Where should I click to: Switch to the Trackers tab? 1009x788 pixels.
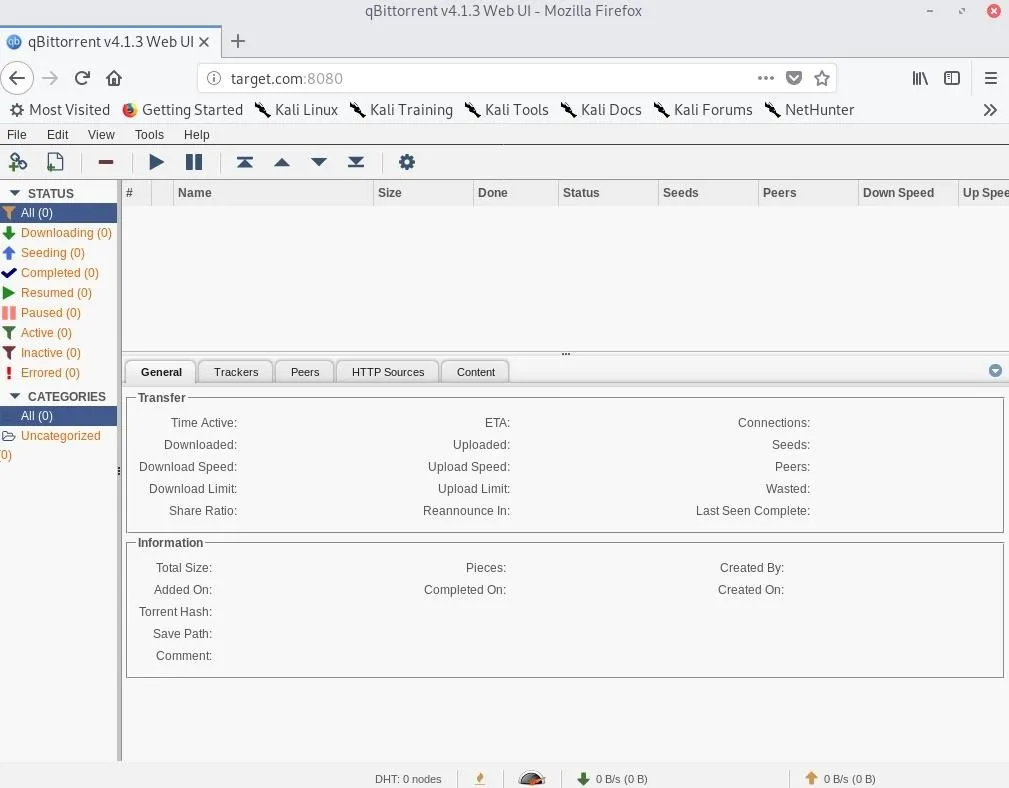coord(236,372)
